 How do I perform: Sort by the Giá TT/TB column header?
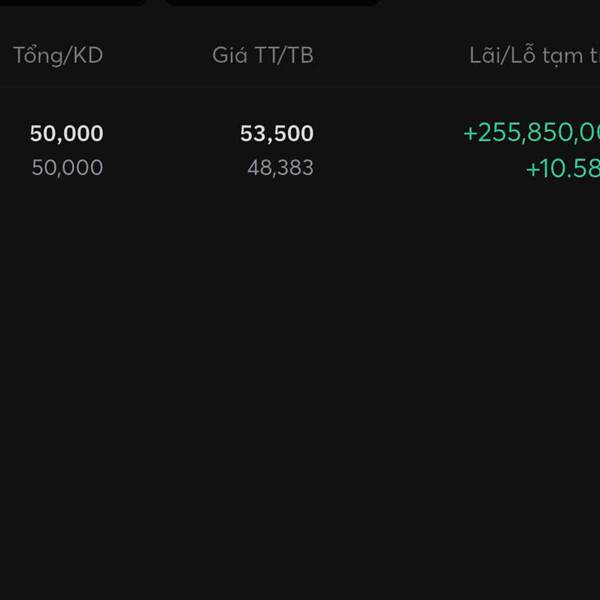[x=263, y=55]
